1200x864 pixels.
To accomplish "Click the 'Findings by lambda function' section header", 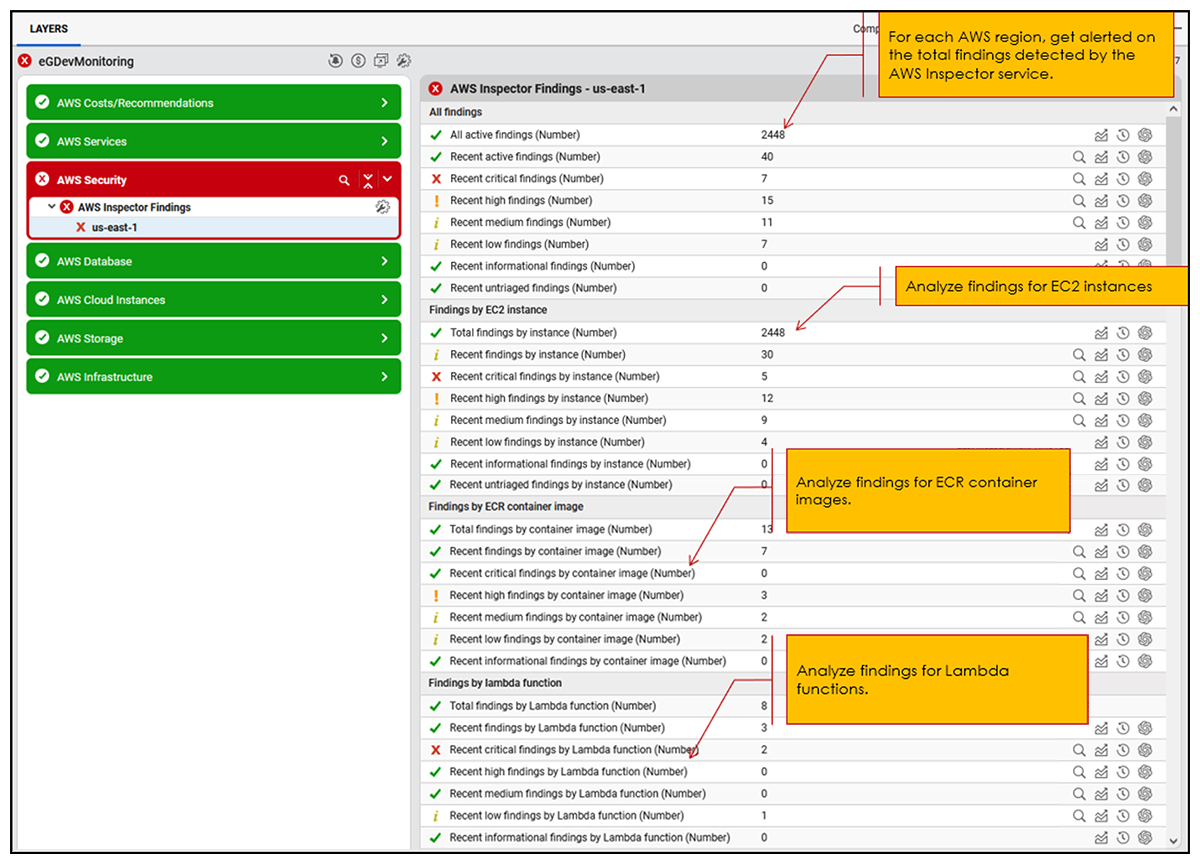I will tap(495, 684).
